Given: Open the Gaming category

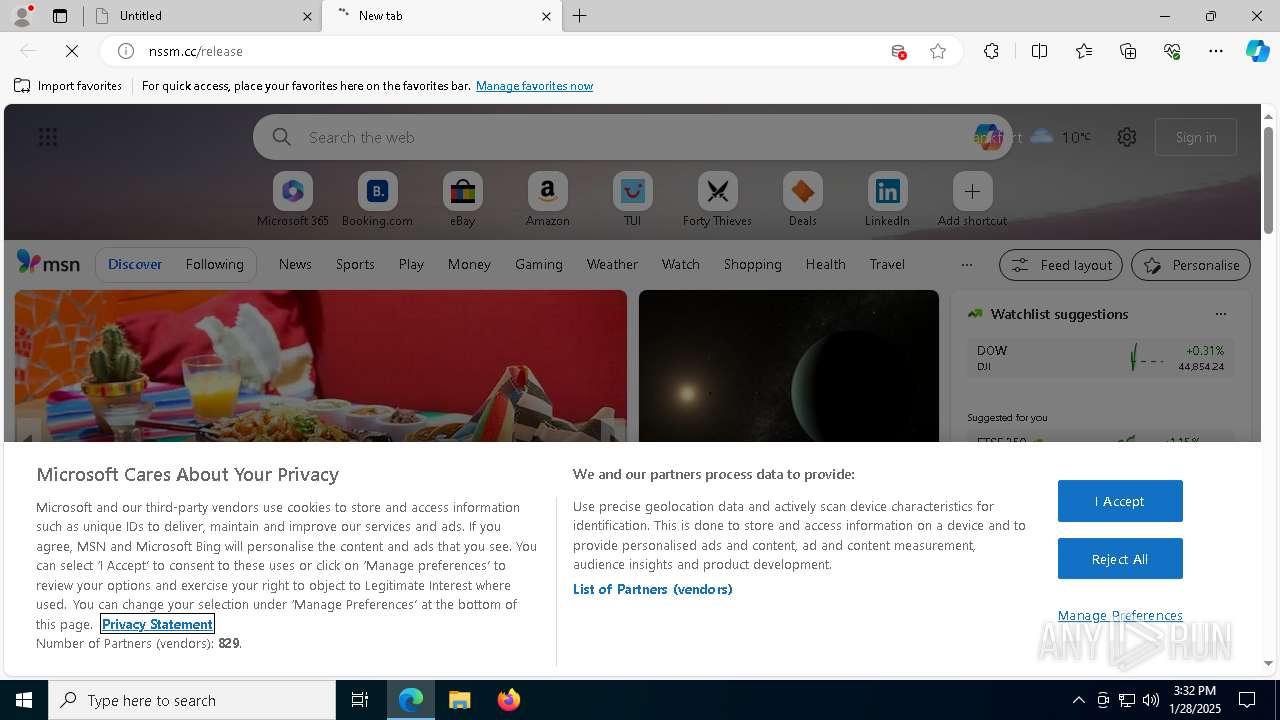Looking at the screenshot, I should (x=539, y=264).
